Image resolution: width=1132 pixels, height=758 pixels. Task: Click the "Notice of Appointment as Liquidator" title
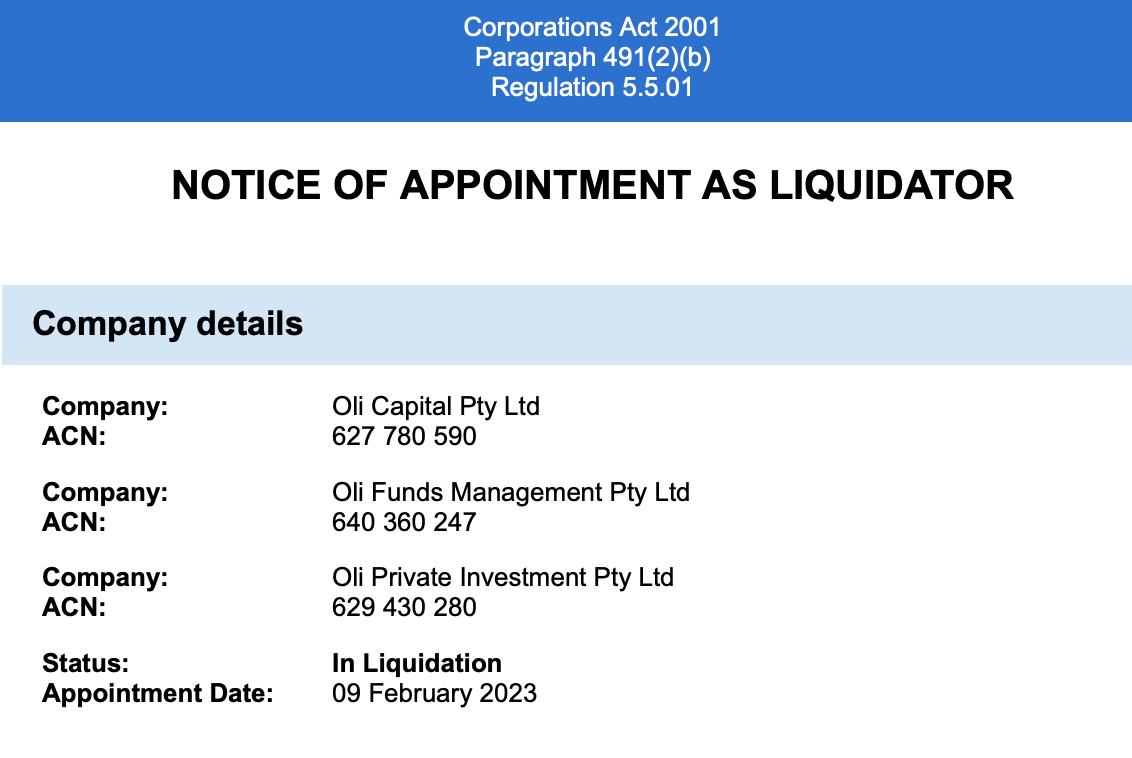coord(592,186)
